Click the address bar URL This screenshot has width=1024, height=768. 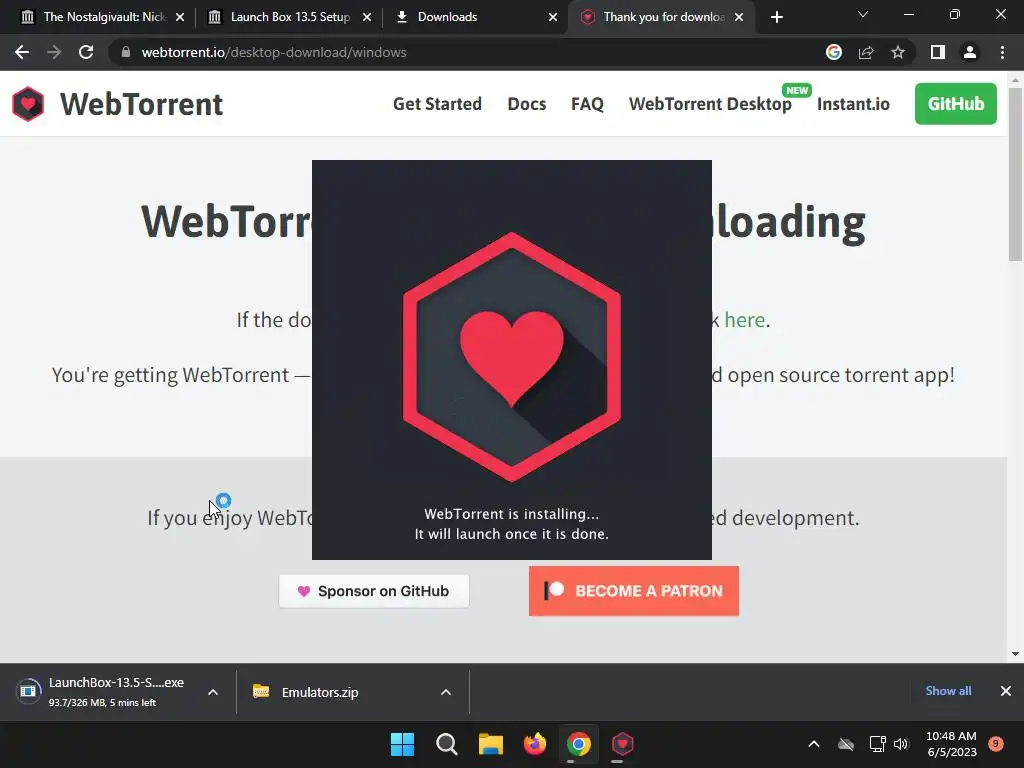pos(274,52)
